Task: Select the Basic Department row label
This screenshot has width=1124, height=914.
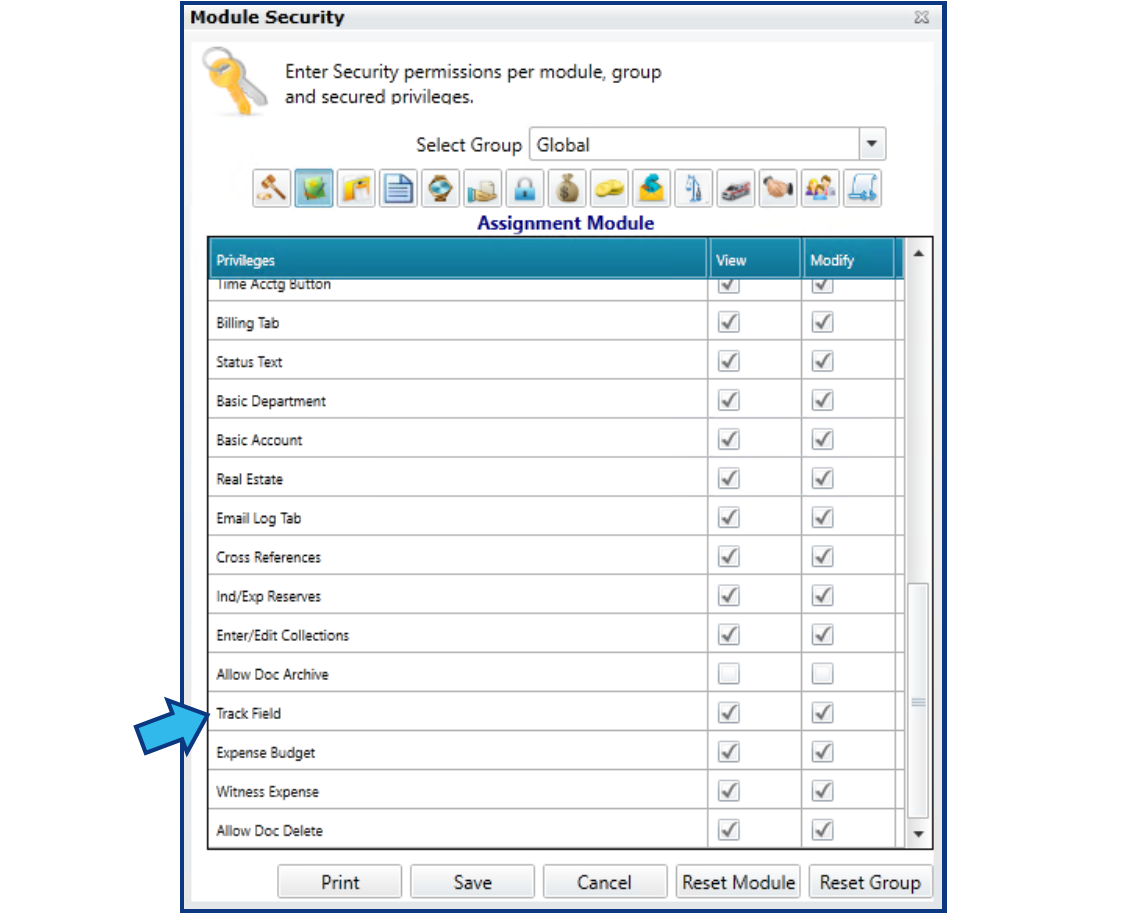Action: 271,401
